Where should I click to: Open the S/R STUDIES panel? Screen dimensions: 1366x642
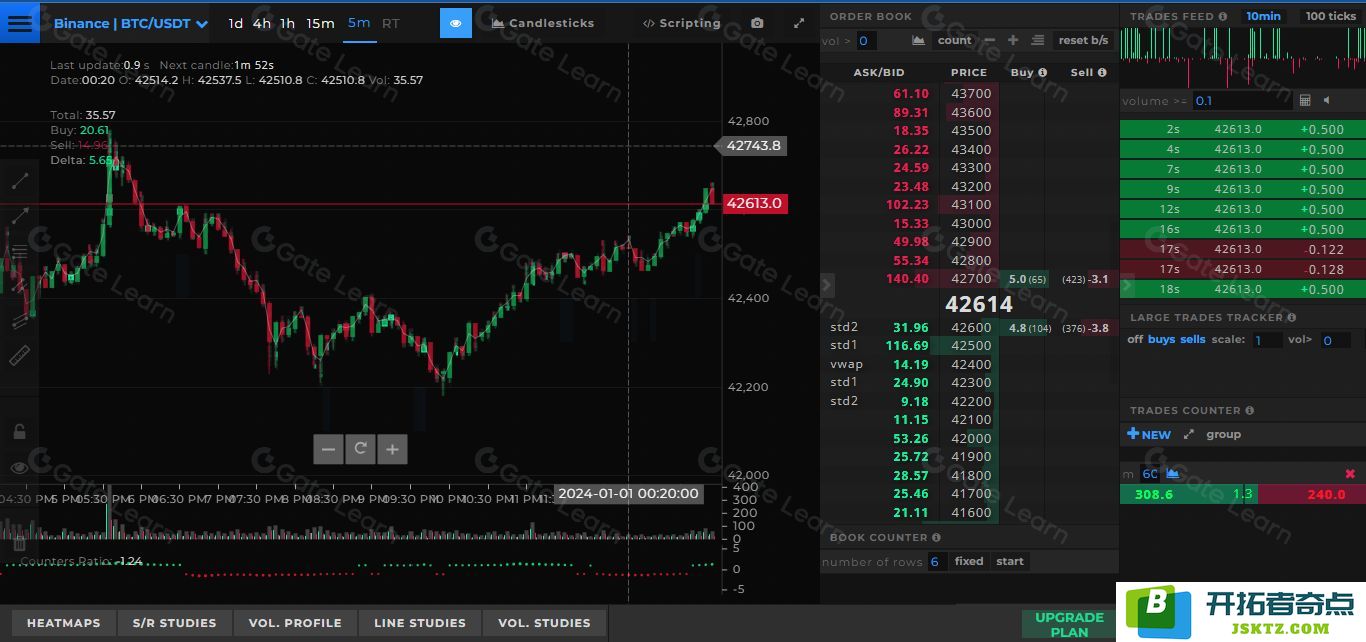point(175,623)
